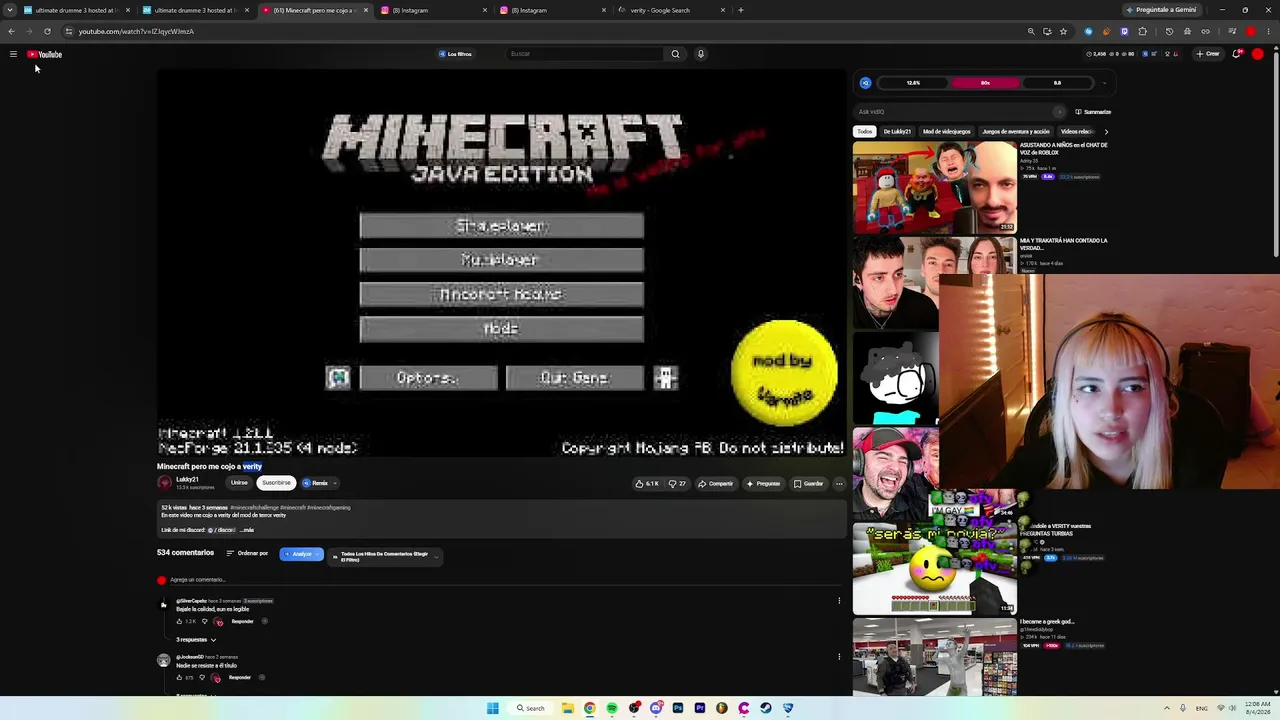Reply to the 'Bajale la calidad' comment

tap(243, 621)
